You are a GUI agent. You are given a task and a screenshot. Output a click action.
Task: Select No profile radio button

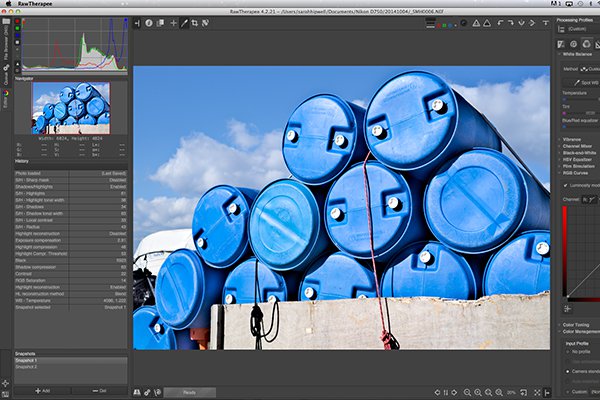(569, 352)
